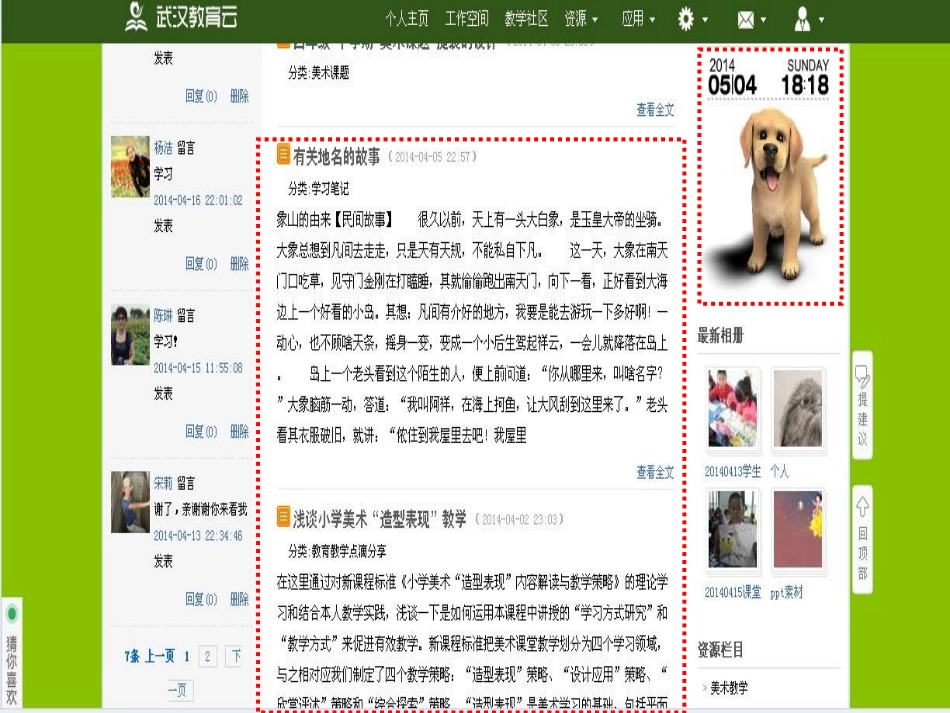
Task: Click the orange document icon beside 有关地名的故事
Action: pos(283,154)
